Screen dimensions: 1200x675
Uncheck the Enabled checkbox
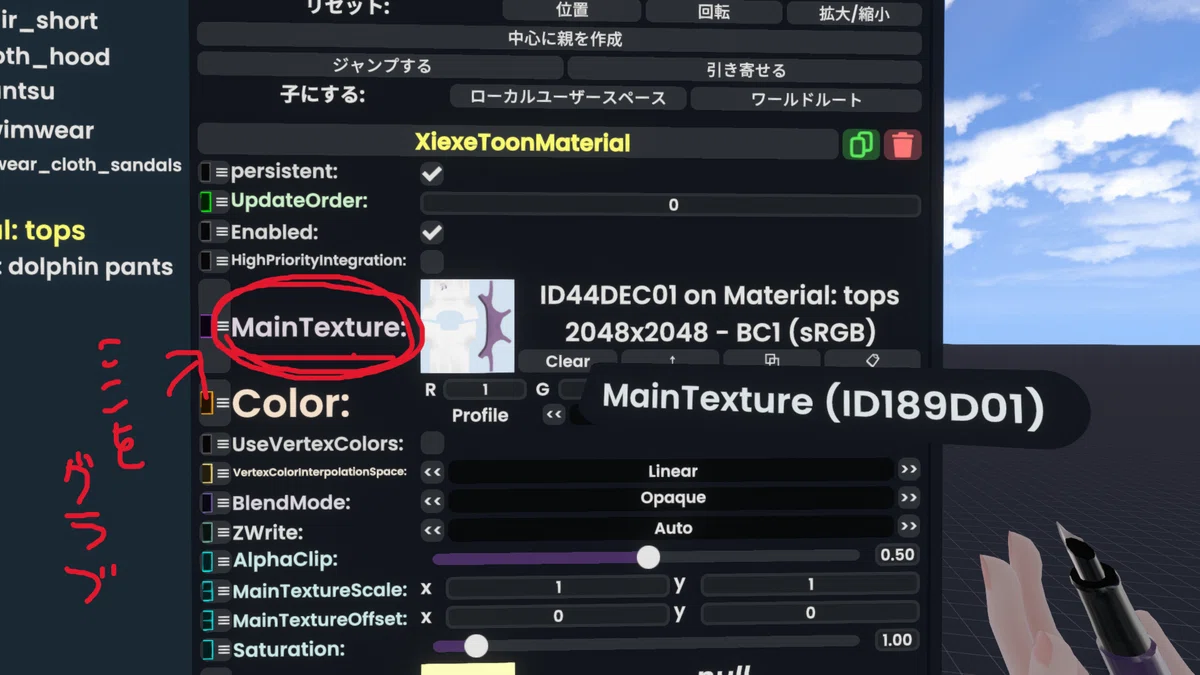432,232
